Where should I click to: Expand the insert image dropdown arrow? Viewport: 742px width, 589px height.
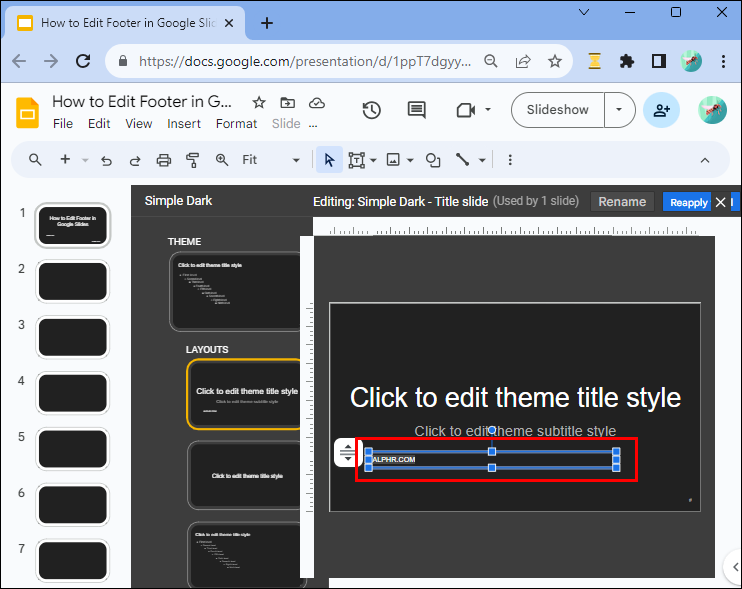point(410,160)
